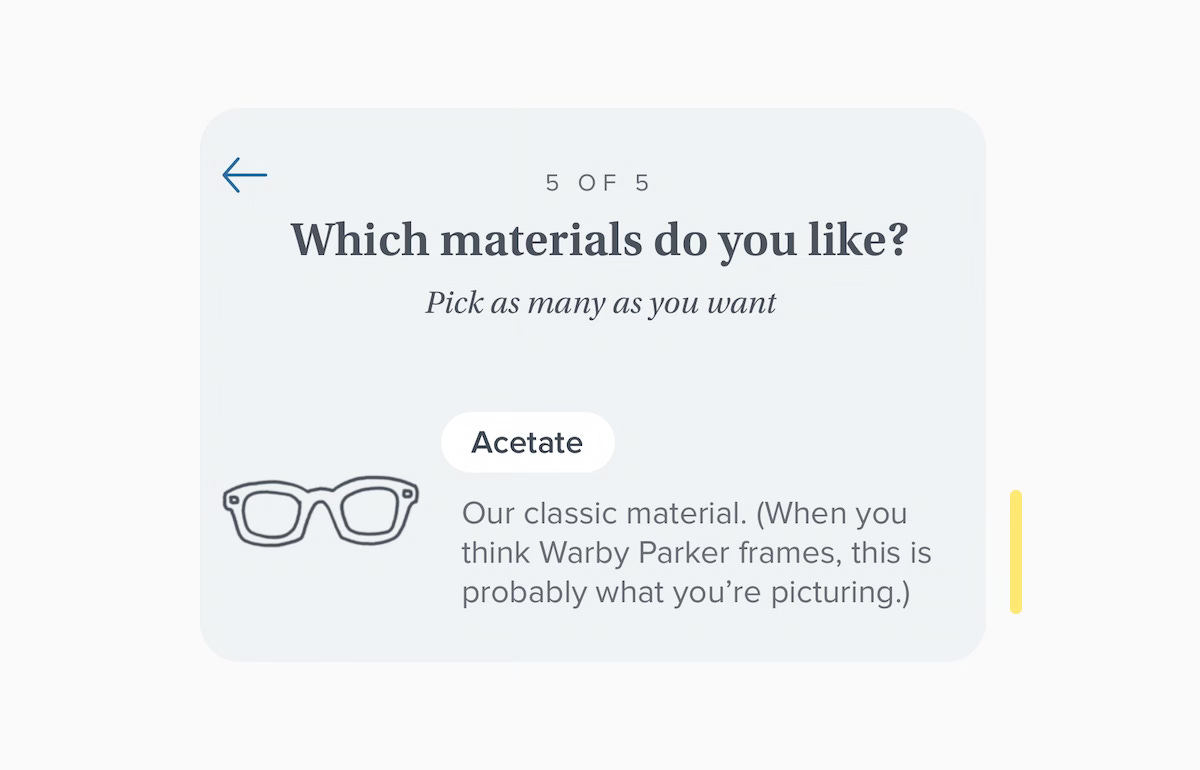Click the right lens of glasses icon
1200x770 pixels.
(x=372, y=512)
